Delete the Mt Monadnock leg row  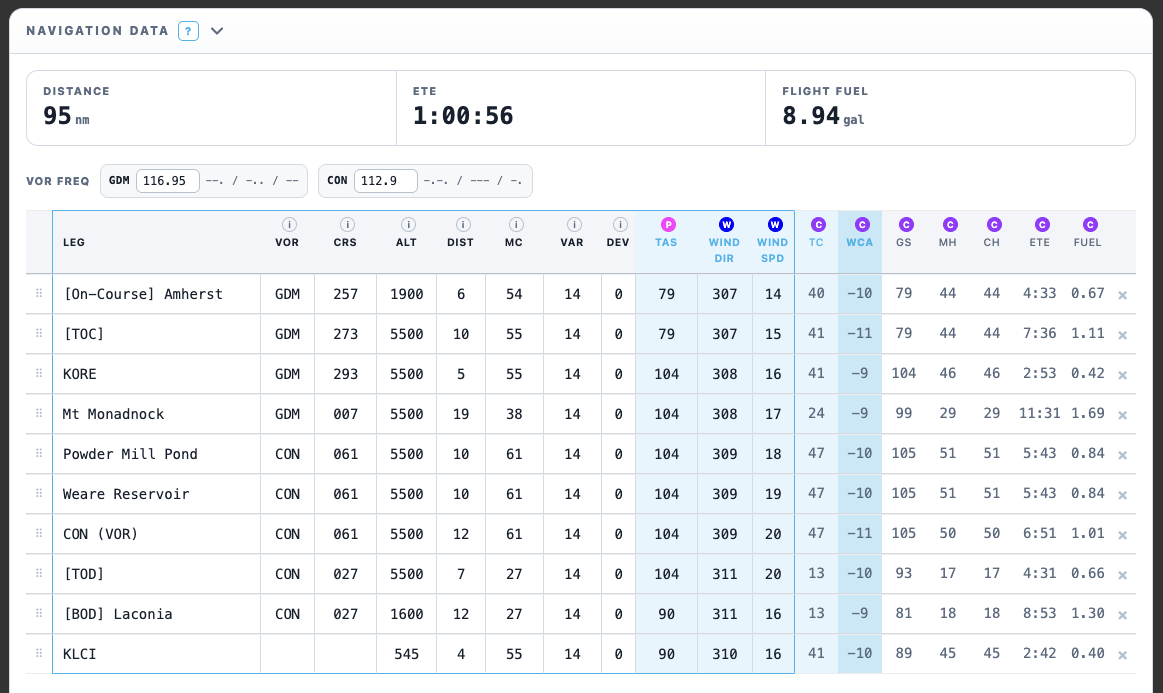click(x=1123, y=416)
